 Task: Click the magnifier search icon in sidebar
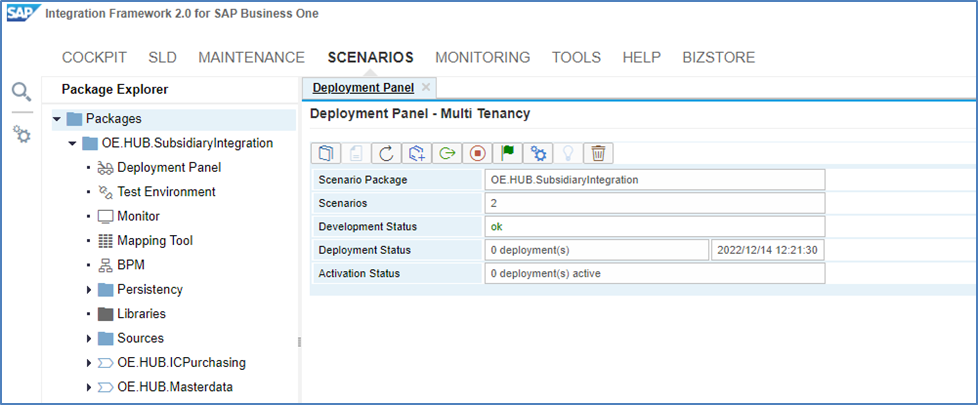point(21,92)
